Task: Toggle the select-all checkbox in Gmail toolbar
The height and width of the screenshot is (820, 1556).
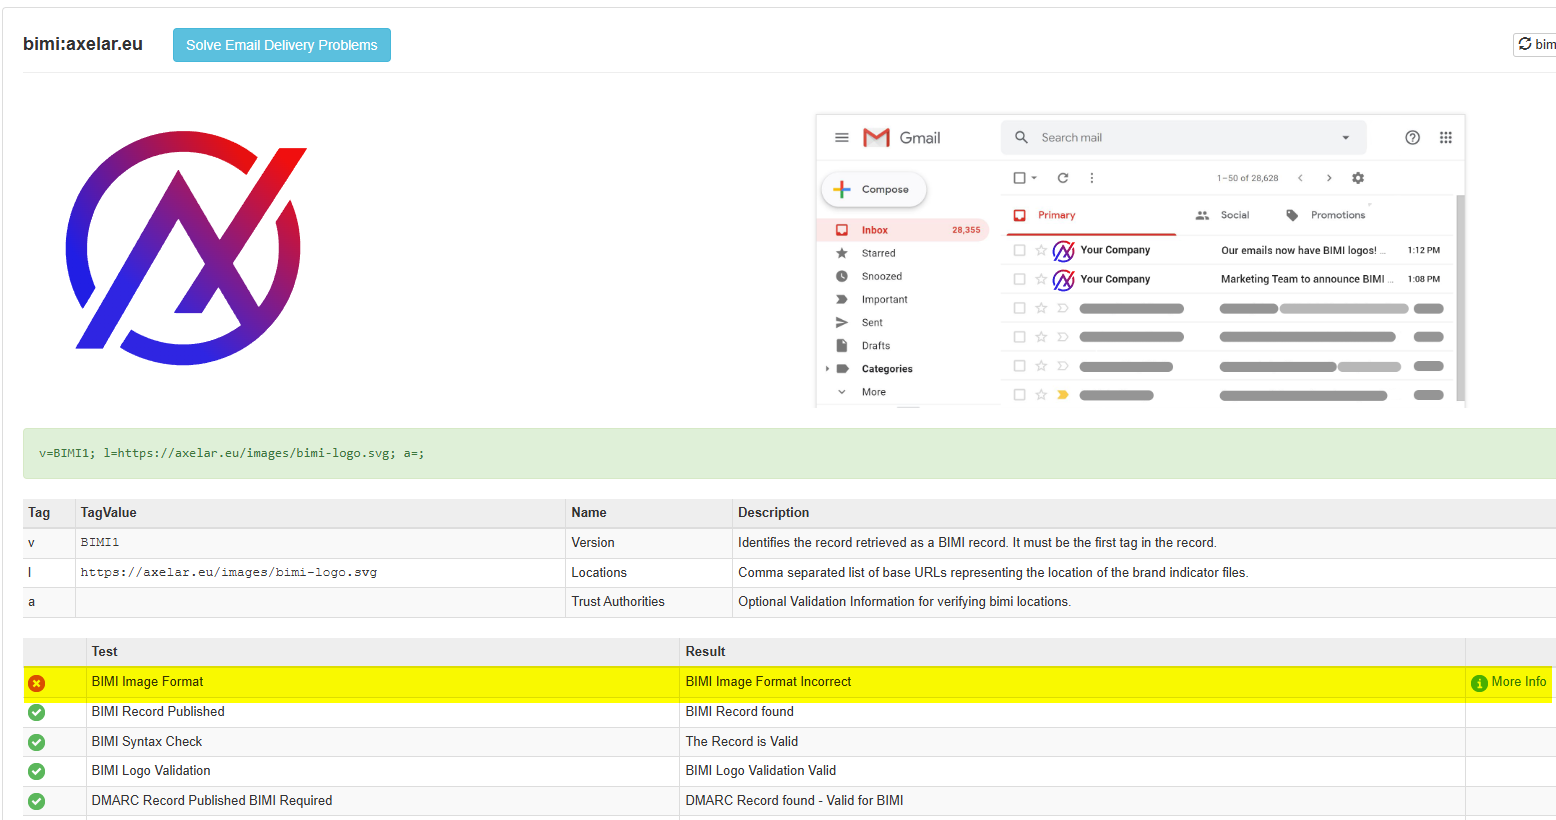Action: click(1019, 178)
